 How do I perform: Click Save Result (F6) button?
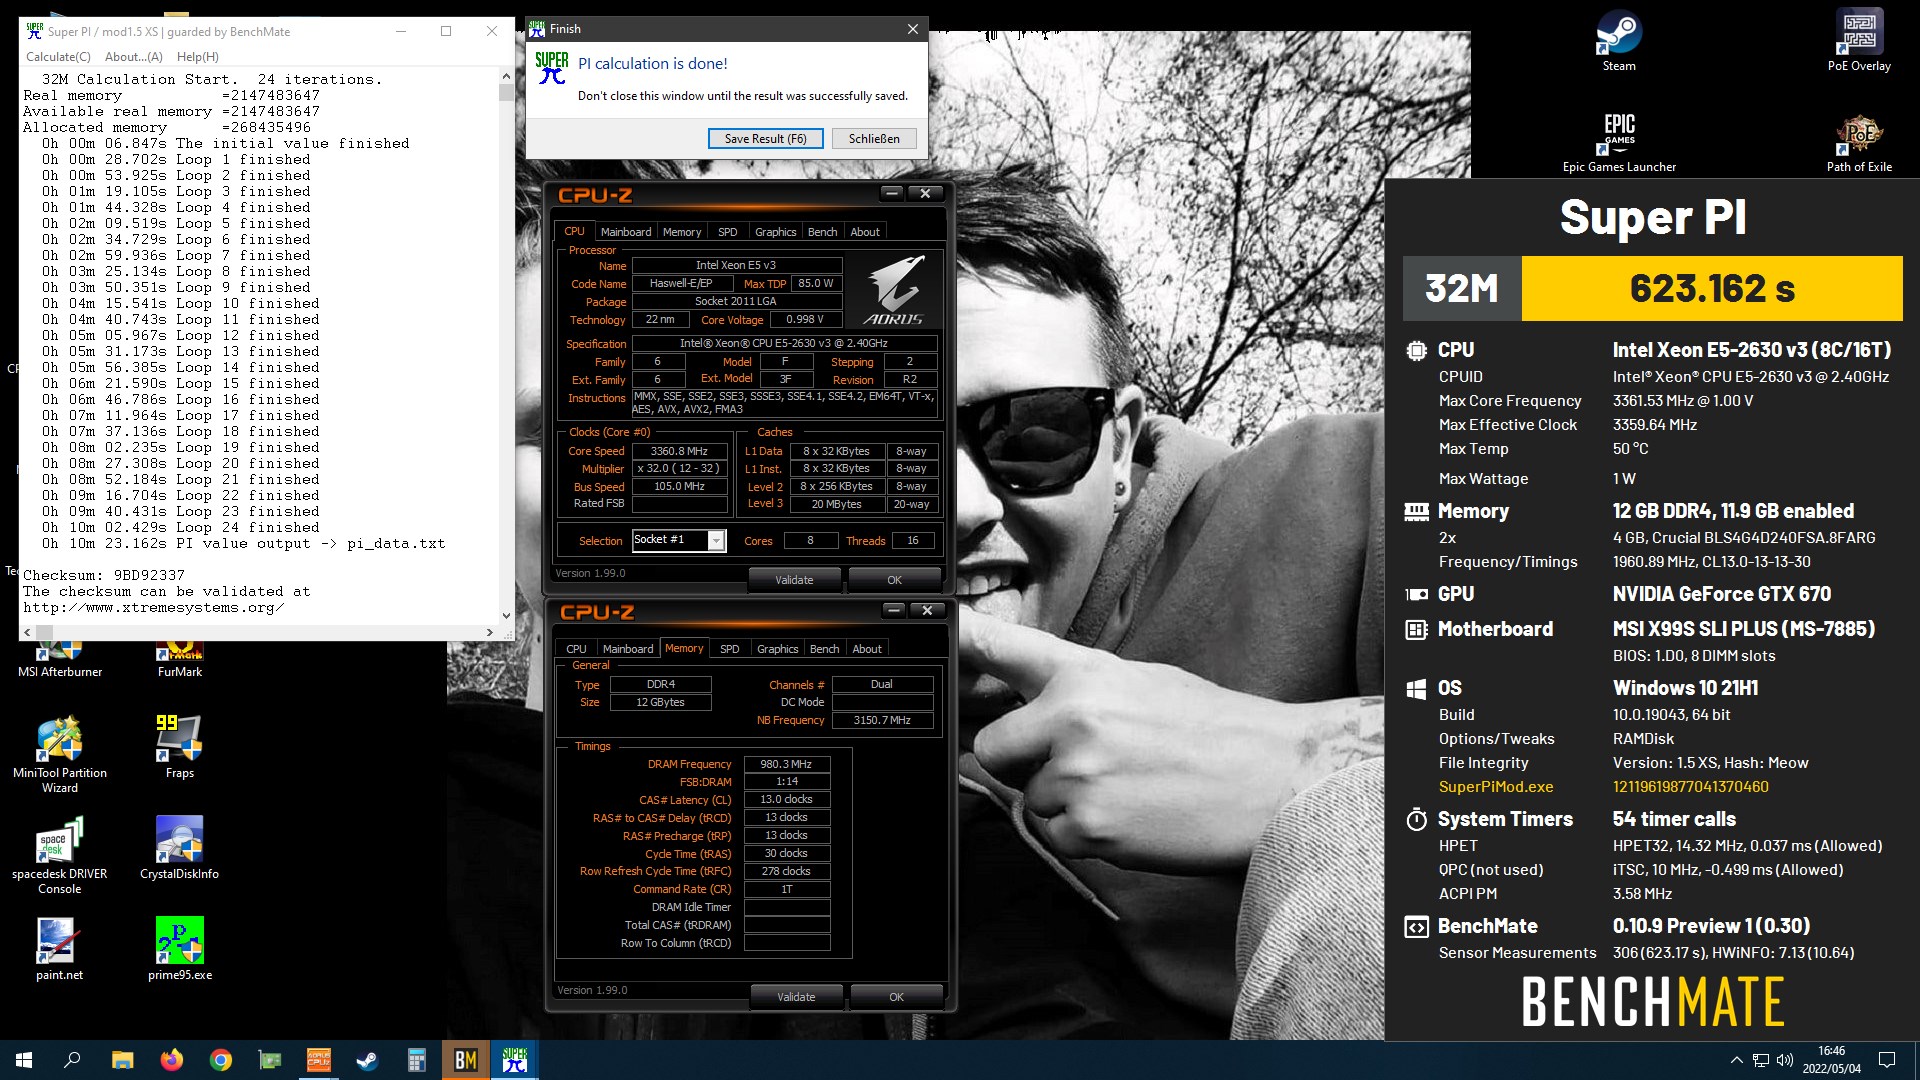[766, 139]
